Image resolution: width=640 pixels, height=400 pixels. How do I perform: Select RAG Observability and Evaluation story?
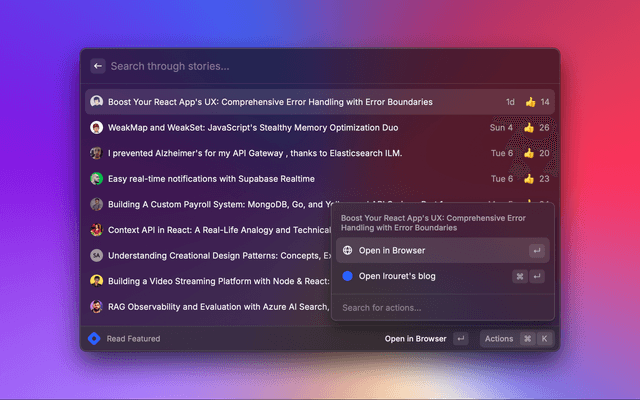click(x=210, y=306)
